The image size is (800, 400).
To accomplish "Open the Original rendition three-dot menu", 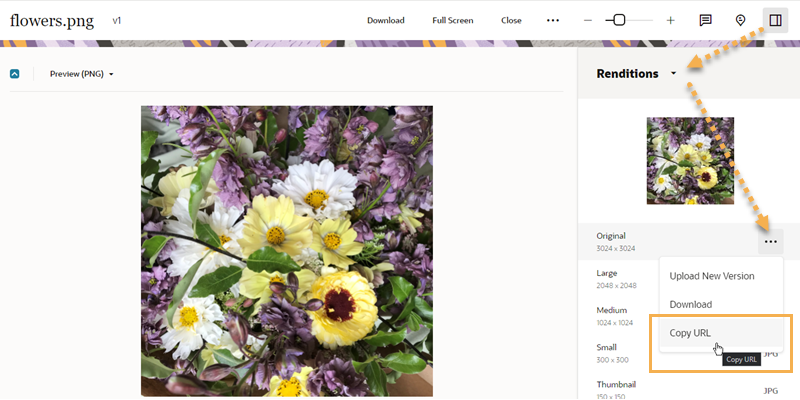I will (x=770, y=242).
